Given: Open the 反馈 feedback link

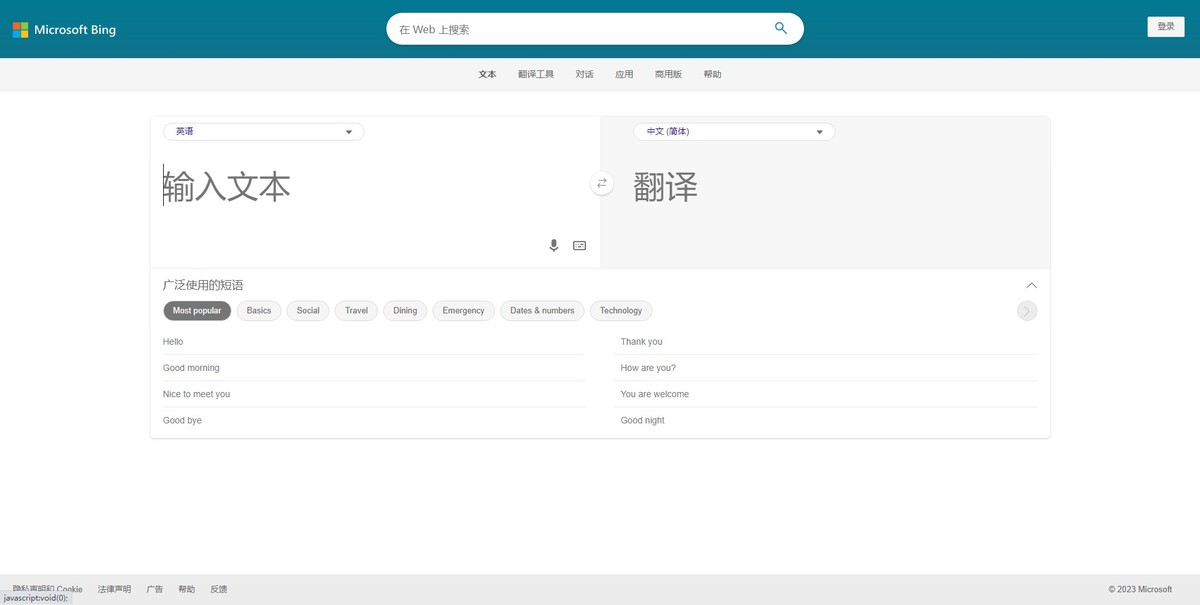Looking at the screenshot, I should pyautogui.click(x=218, y=589).
